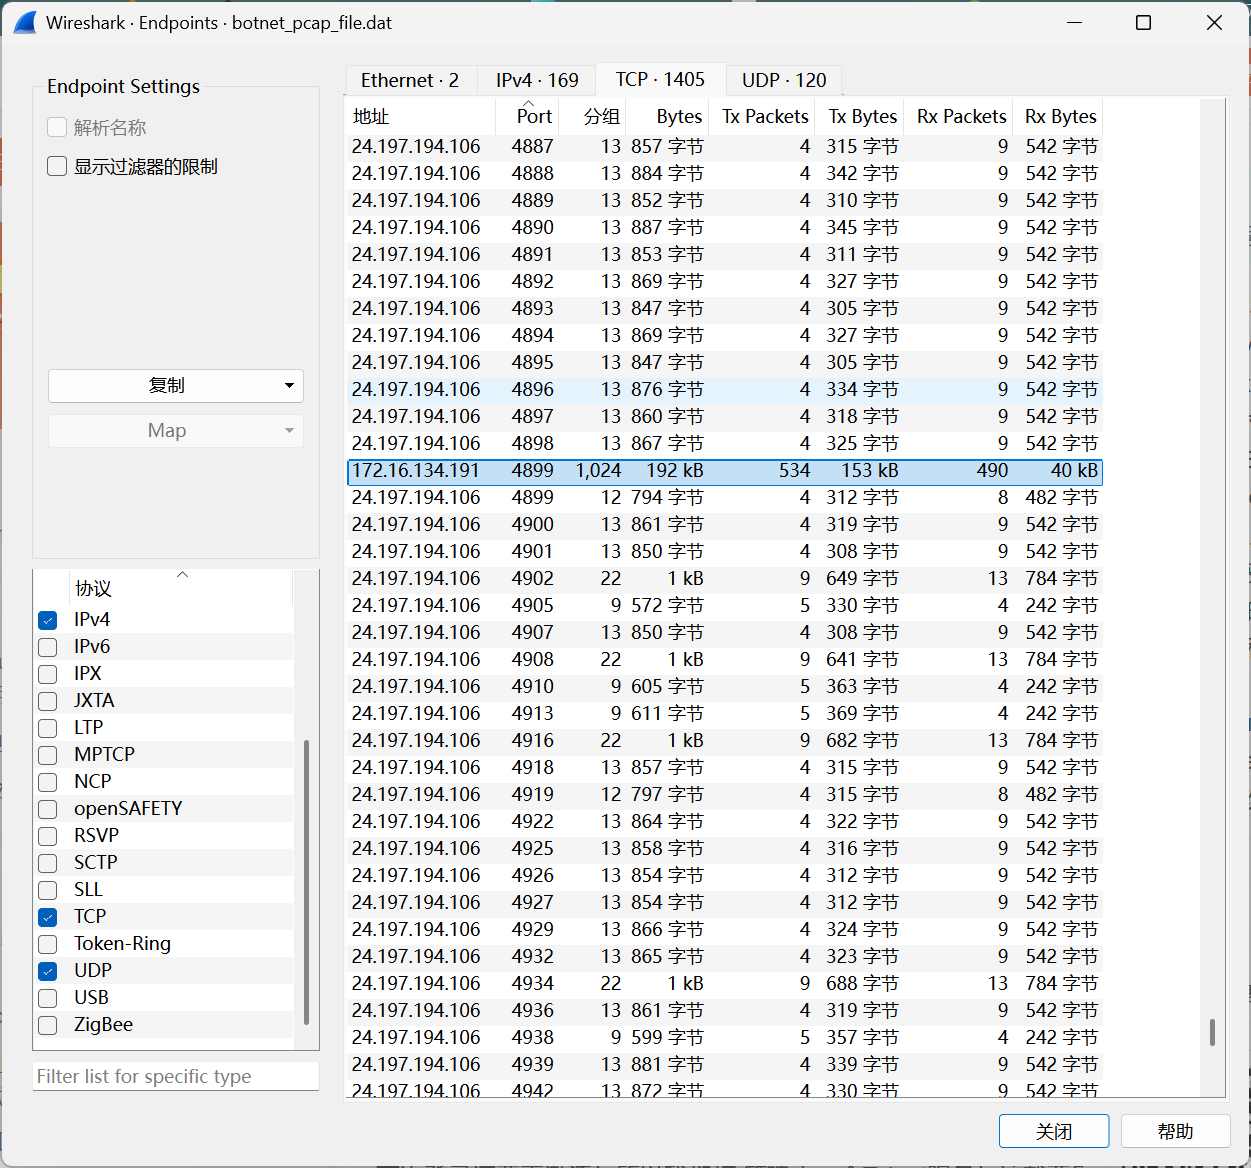Select the row with port 4887
Viewport: 1251px width, 1168px height.
pyautogui.click(x=725, y=147)
